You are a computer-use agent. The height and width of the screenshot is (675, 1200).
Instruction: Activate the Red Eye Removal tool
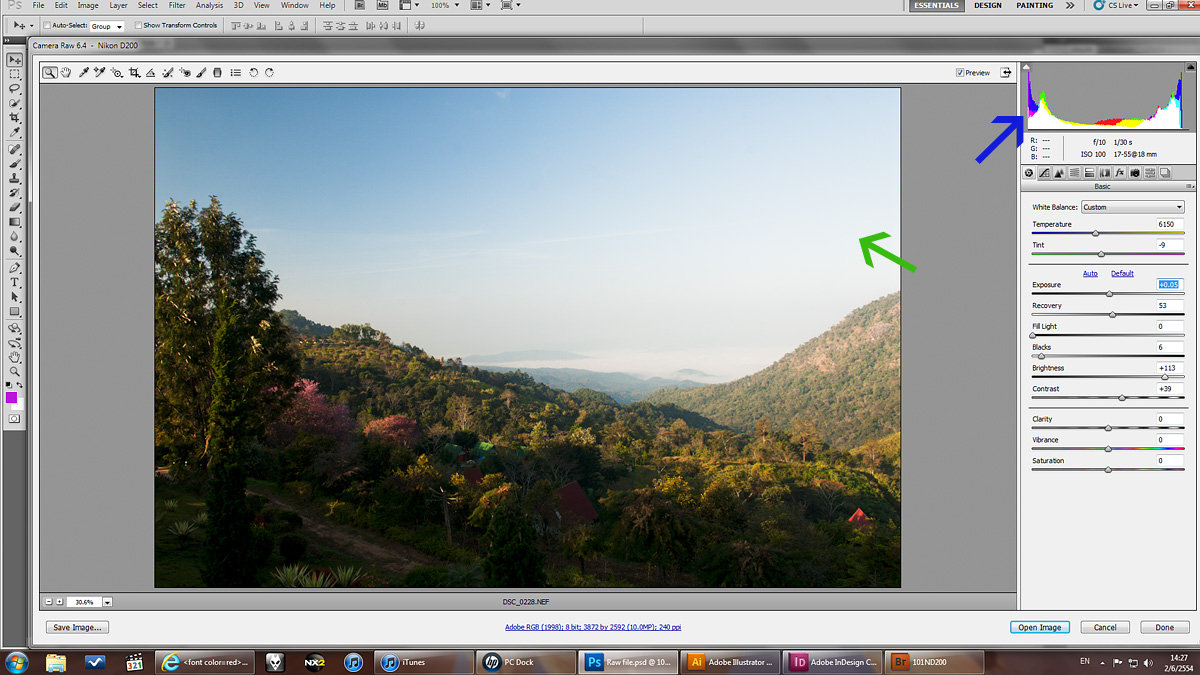[185, 73]
